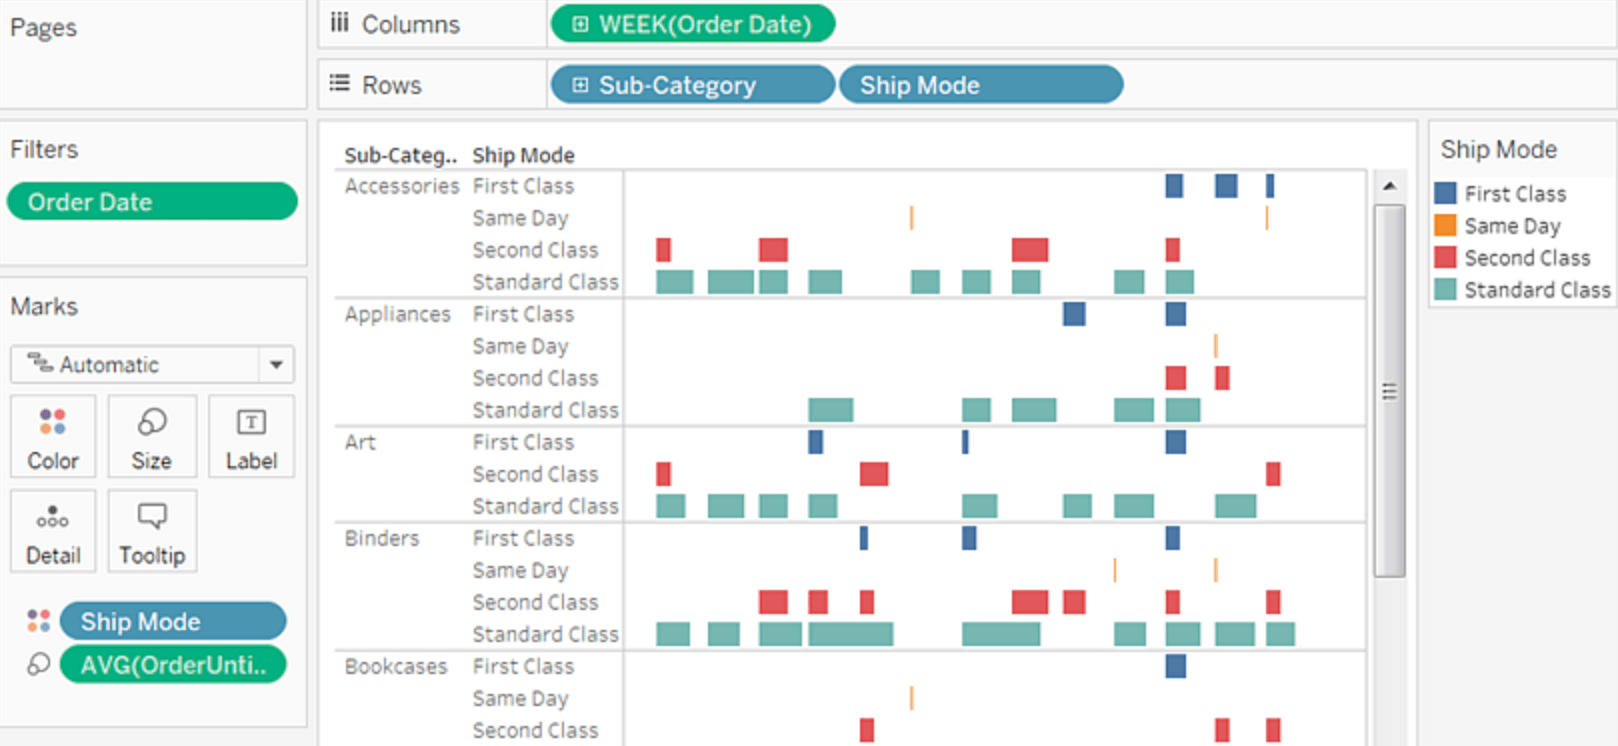Highlight Standard Class teal legend swatch
The height and width of the screenshot is (746, 1618).
pyautogui.click(x=1445, y=290)
